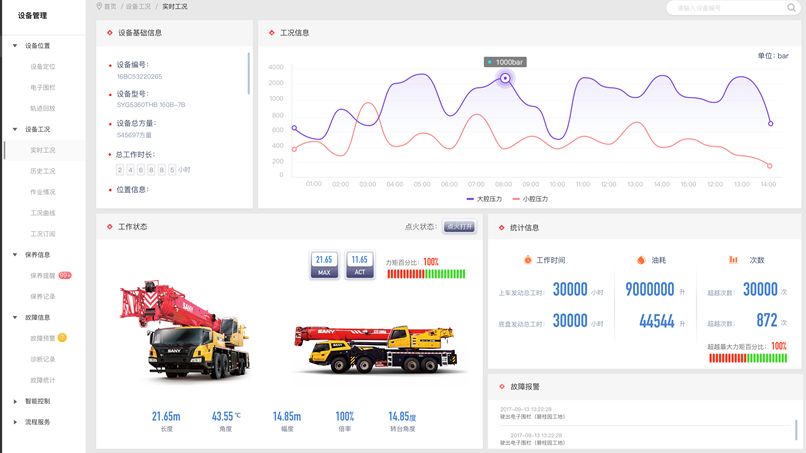Open 历史工况 in the sidebar
The height and width of the screenshot is (453, 806).
point(43,171)
